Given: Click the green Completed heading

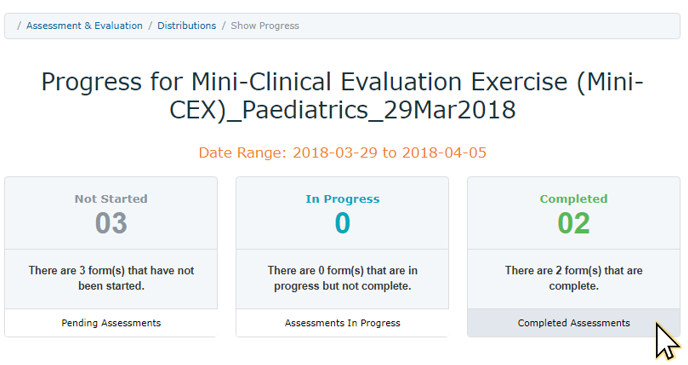Looking at the screenshot, I should click(573, 199).
